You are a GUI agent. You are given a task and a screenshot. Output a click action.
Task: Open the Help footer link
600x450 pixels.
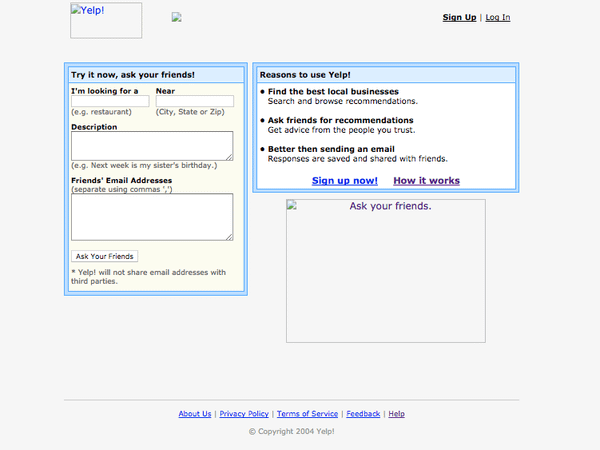396,414
